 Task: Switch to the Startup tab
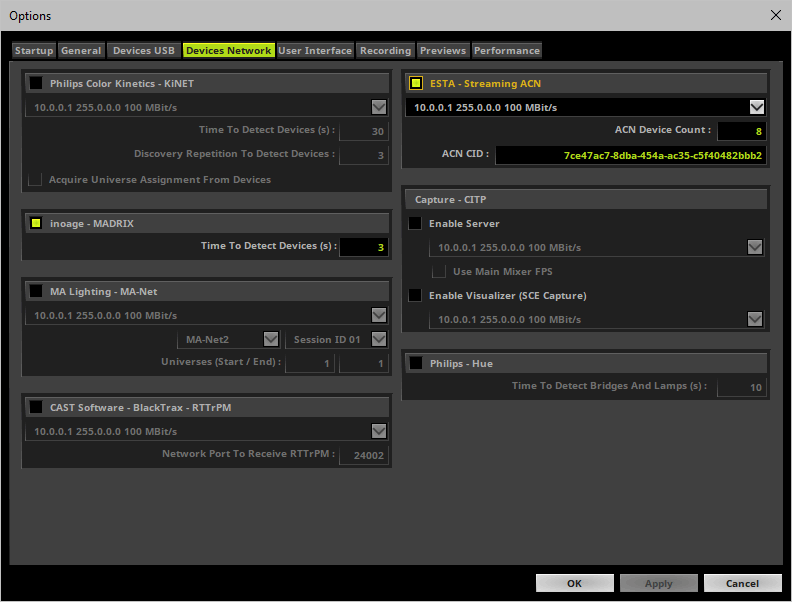coord(34,51)
